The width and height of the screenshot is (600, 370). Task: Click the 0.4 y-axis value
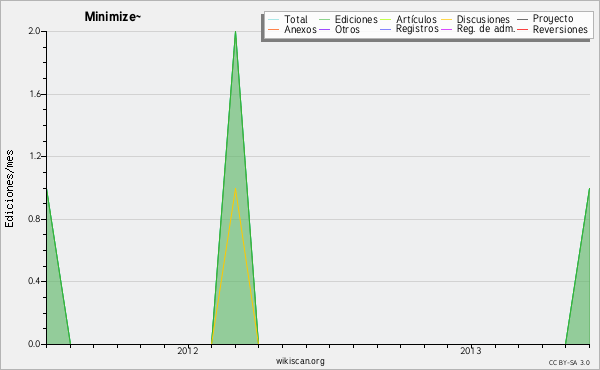[x=34, y=281]
